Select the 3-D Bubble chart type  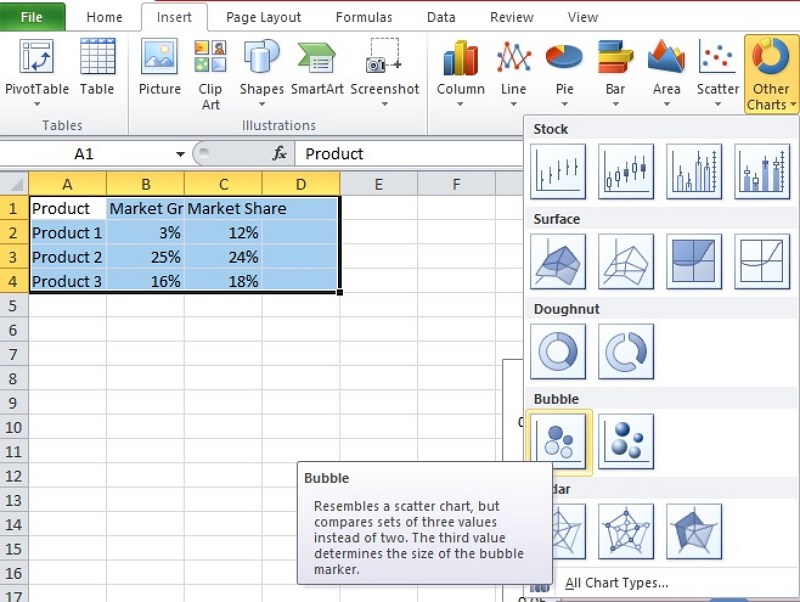coord(625,441)
